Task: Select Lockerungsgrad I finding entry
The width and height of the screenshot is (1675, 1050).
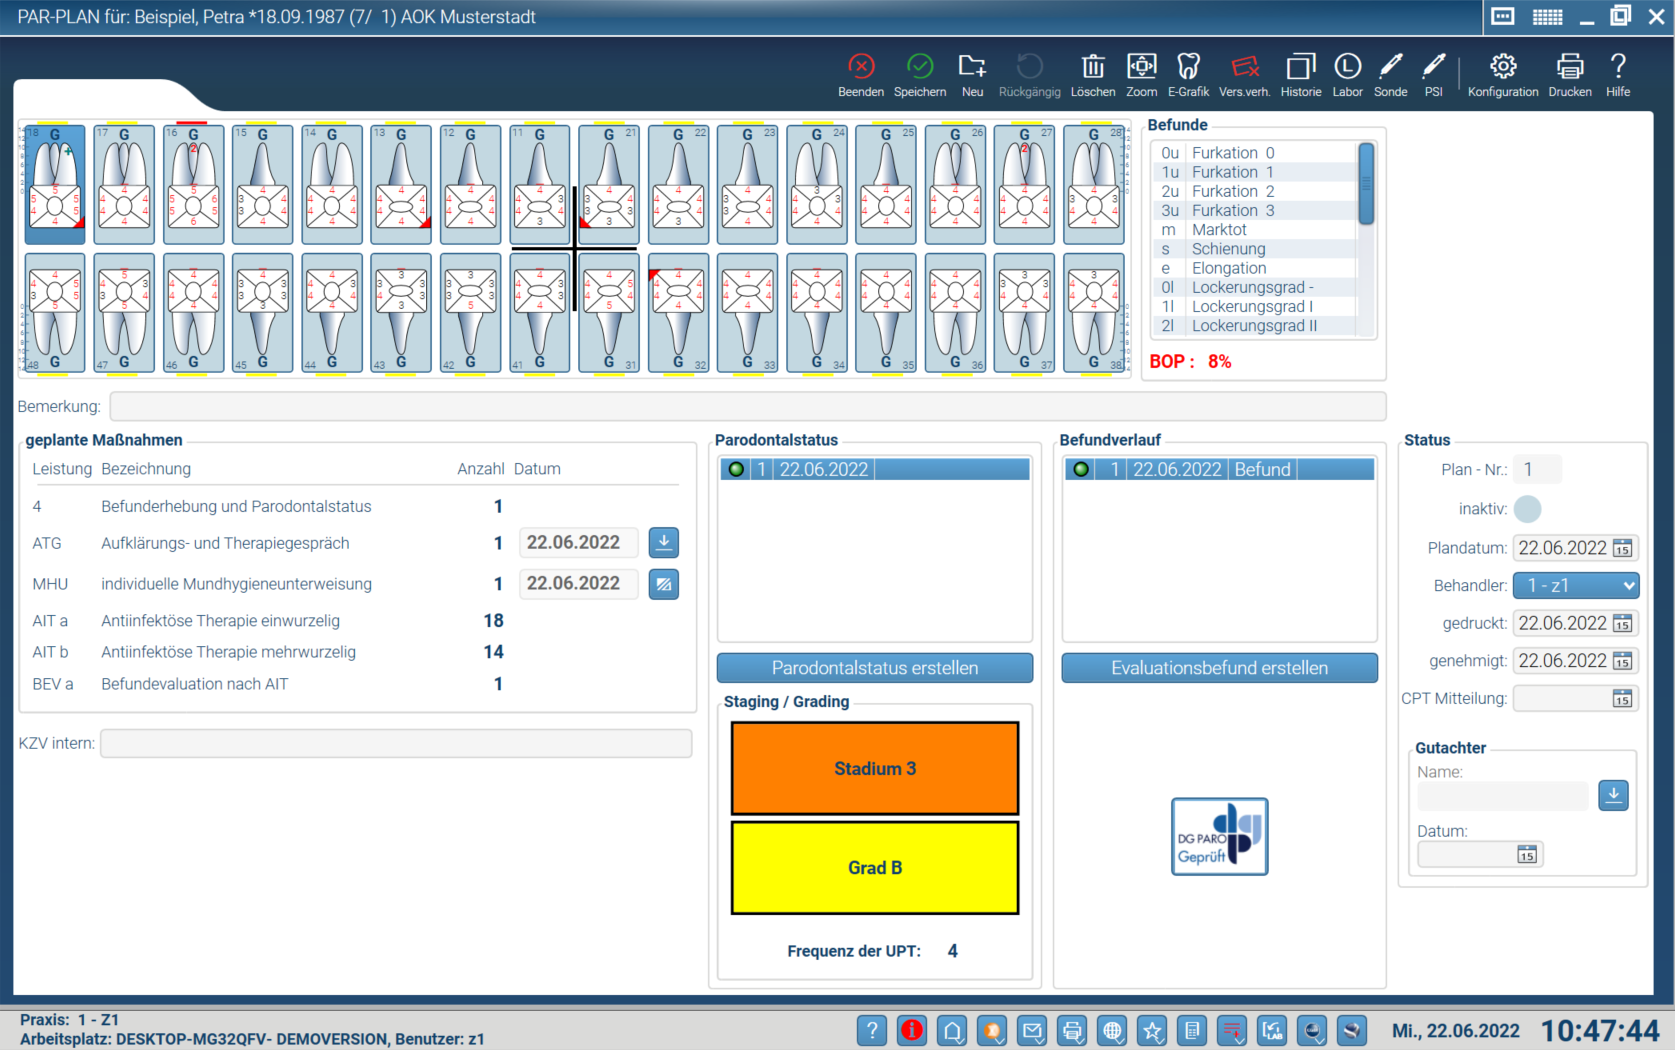Action: click(1251, 307)
